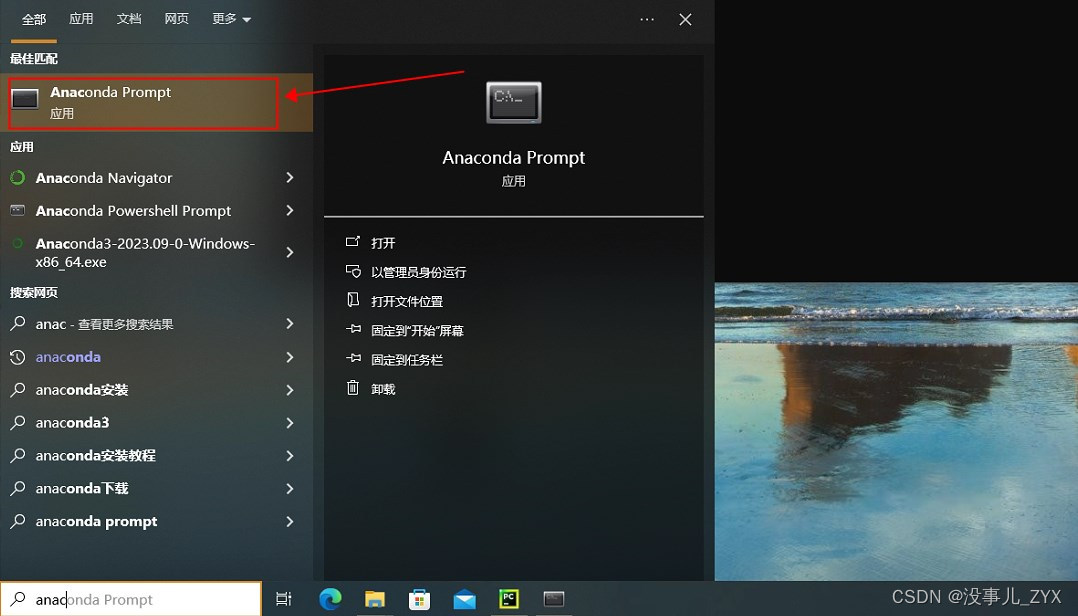Expand 'anaconda下载' suggestion chevron

289,489
